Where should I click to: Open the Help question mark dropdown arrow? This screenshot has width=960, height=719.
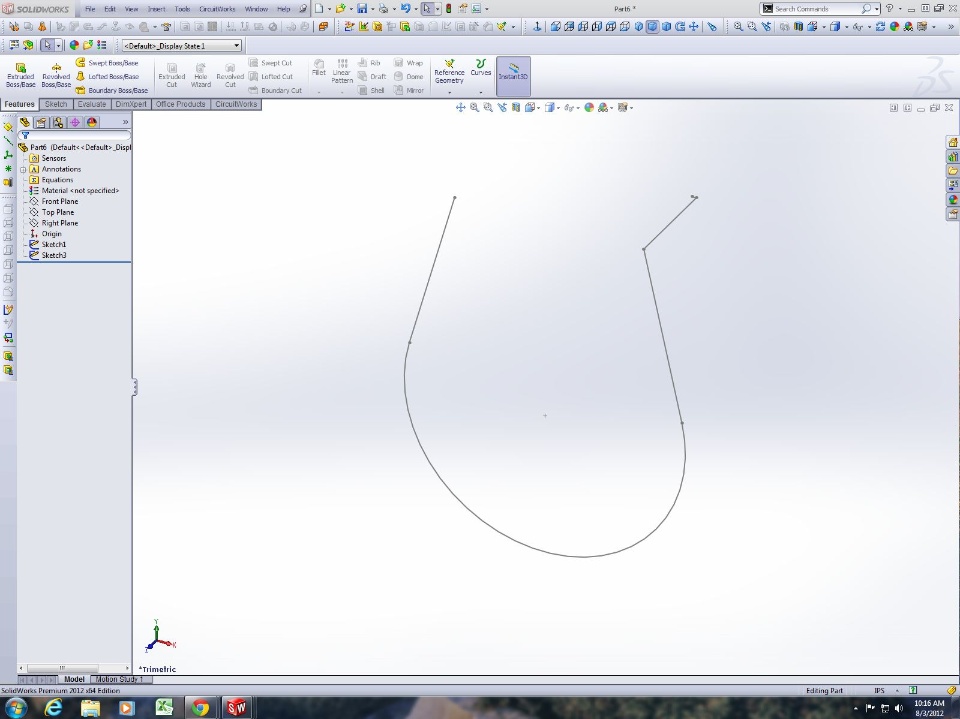(x=899, y=9)
